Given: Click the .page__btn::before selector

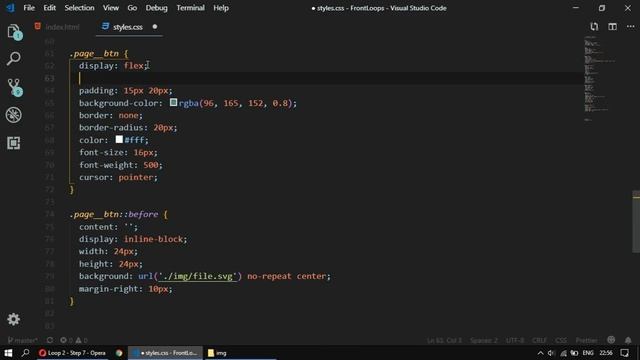Looking at the screenshot, I should pyautogui.click(x=113, y=214).
